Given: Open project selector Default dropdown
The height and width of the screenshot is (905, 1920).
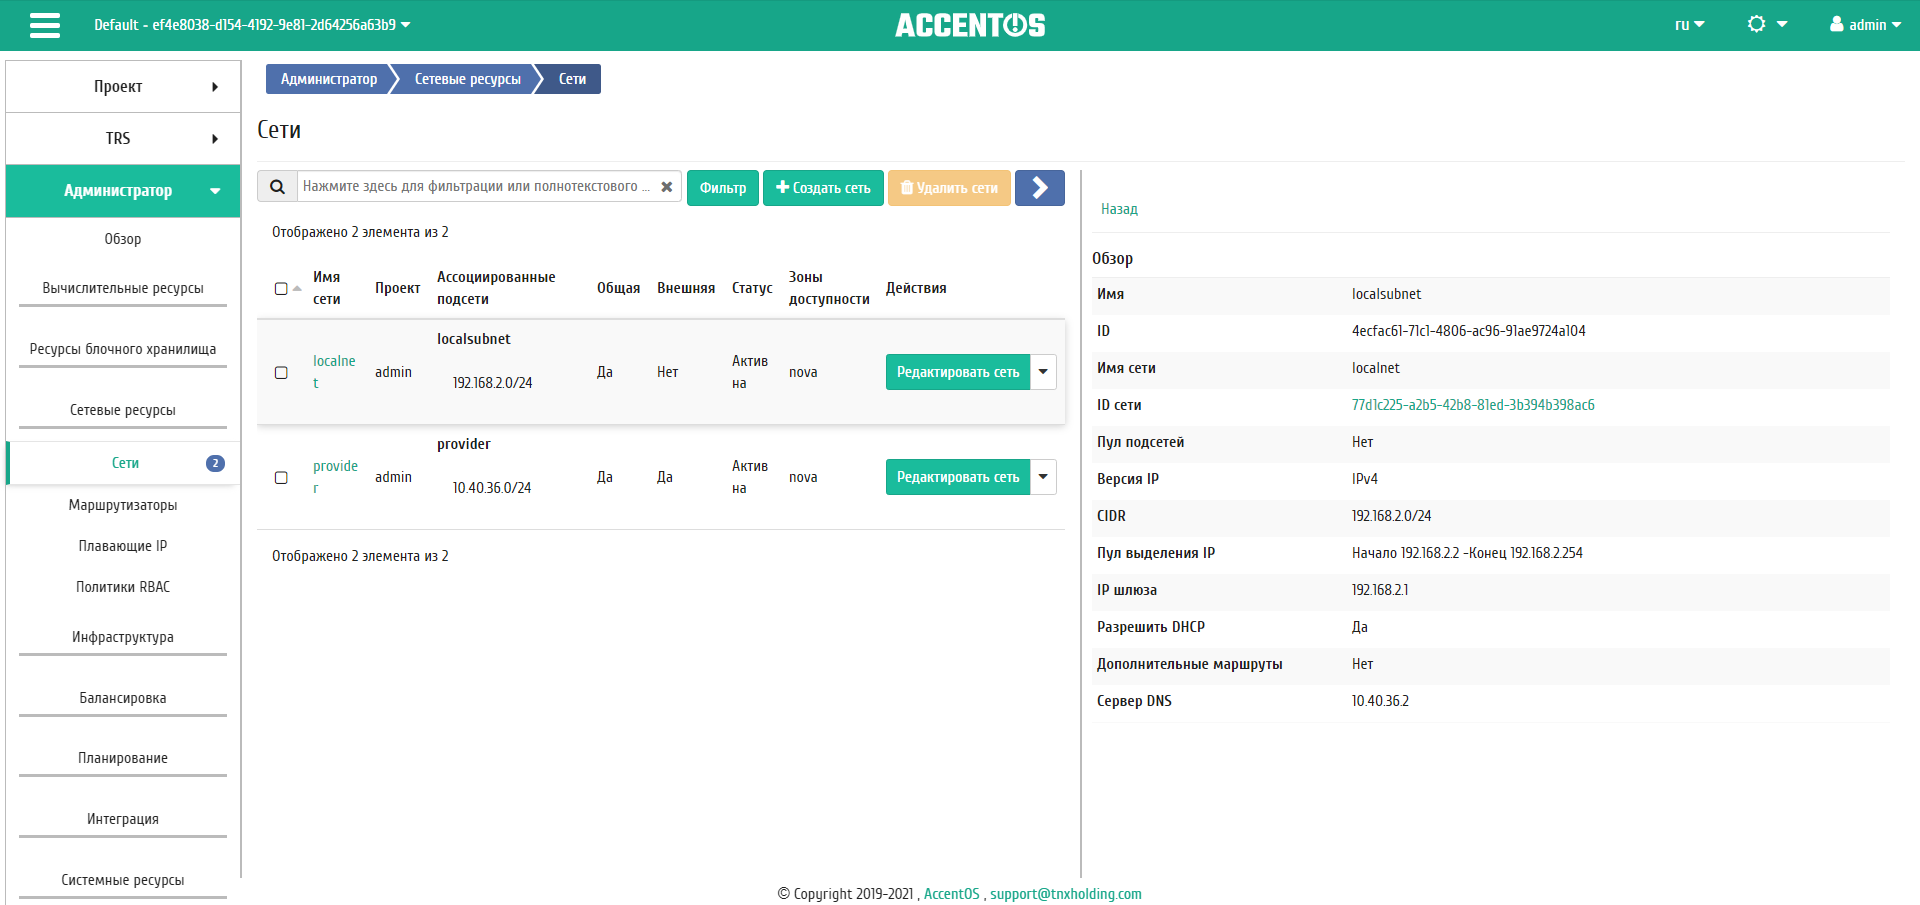Looking at the screenshot, I should coord(252,25).
